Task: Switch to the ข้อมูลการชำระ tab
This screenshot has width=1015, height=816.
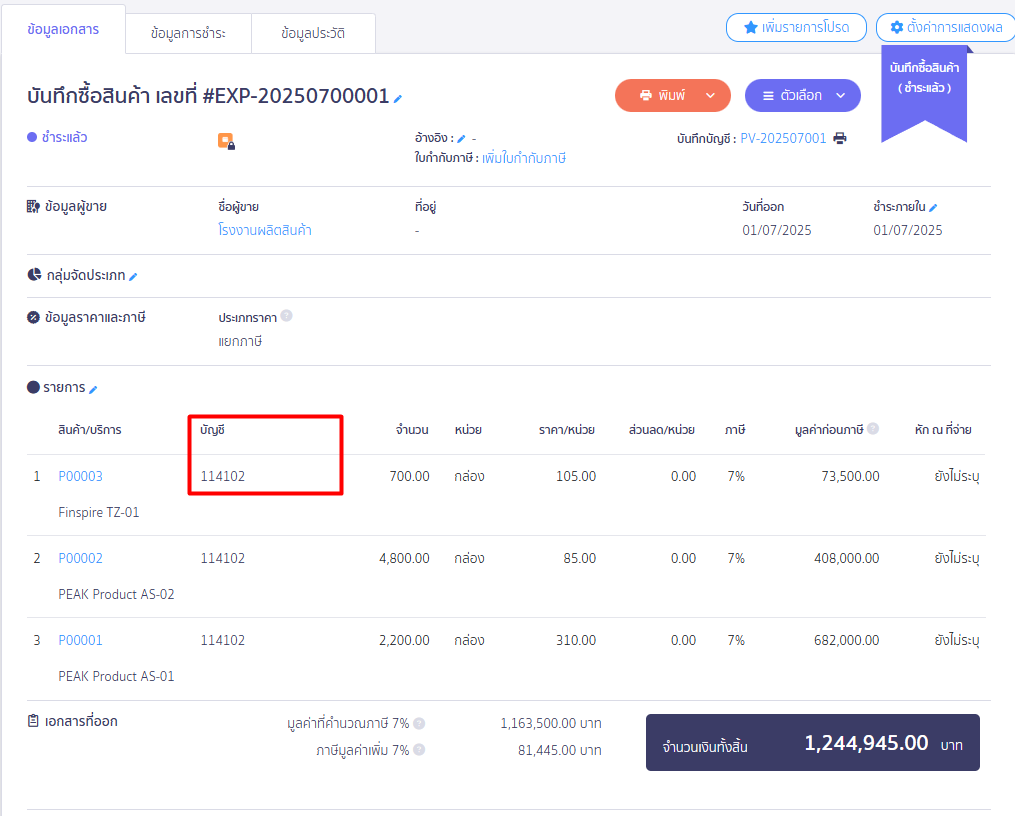Action: tap(188, 33)
